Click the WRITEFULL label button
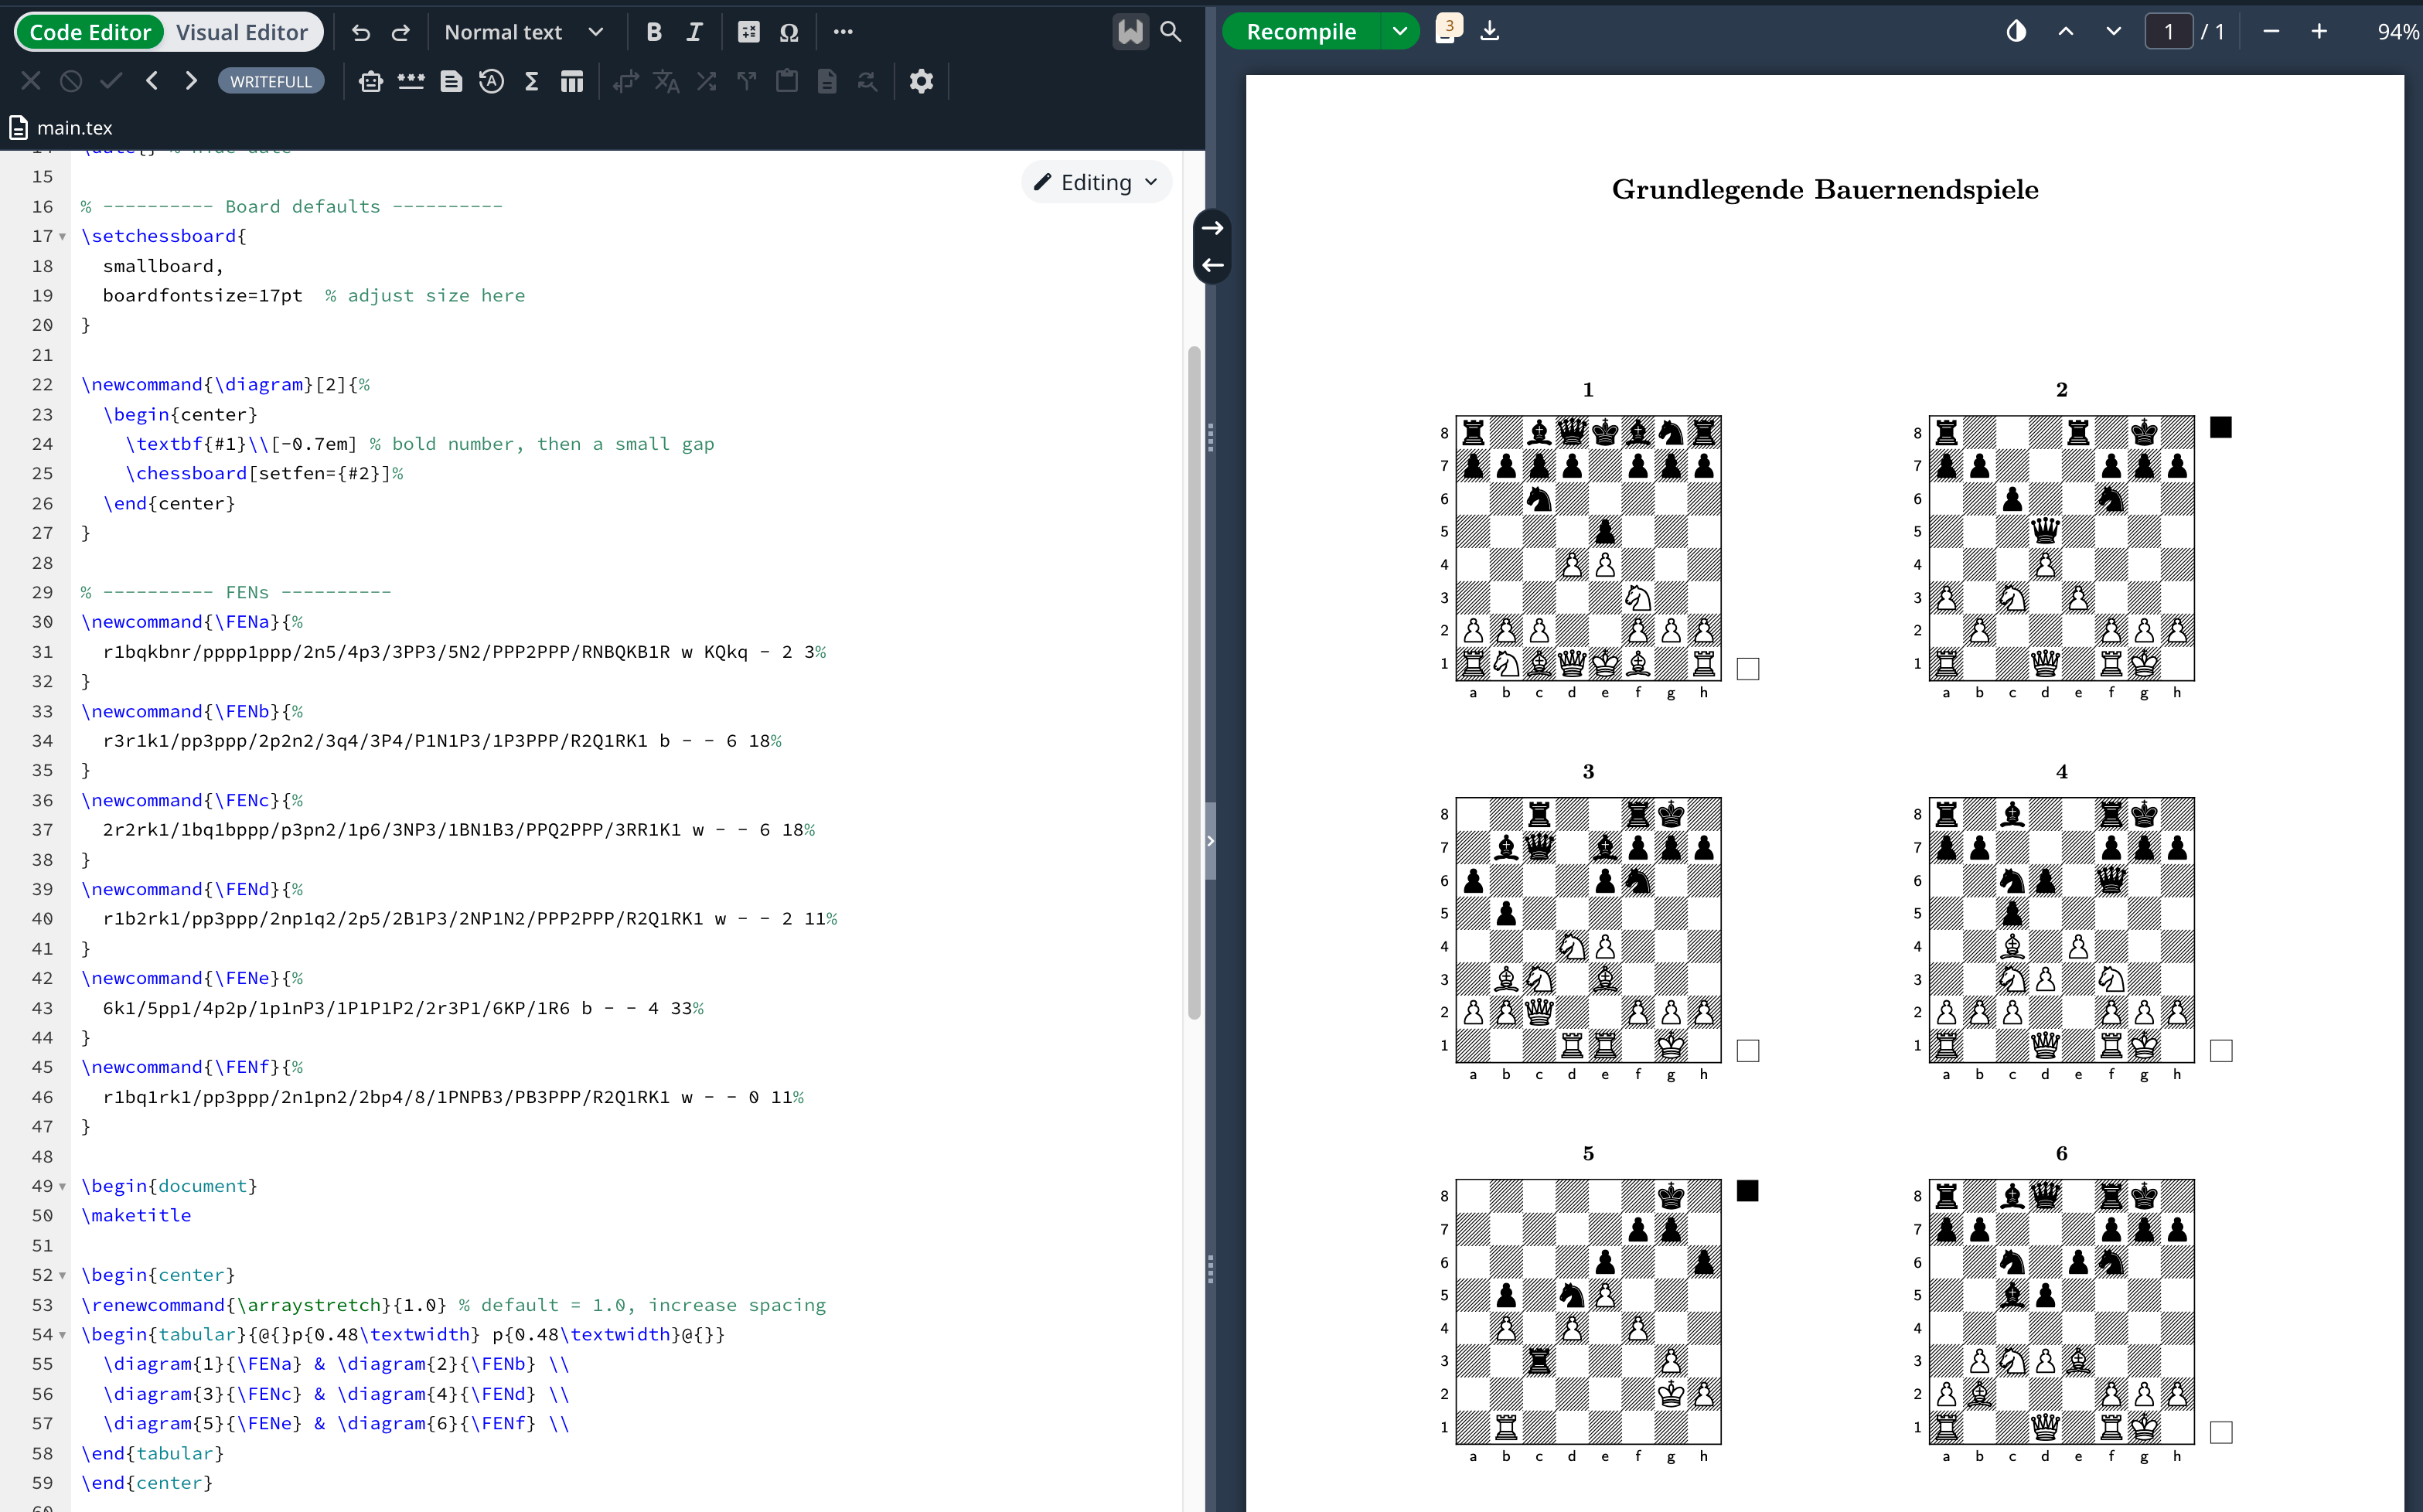This screenshot has width=2423, height=1512. tap(271, 82)
